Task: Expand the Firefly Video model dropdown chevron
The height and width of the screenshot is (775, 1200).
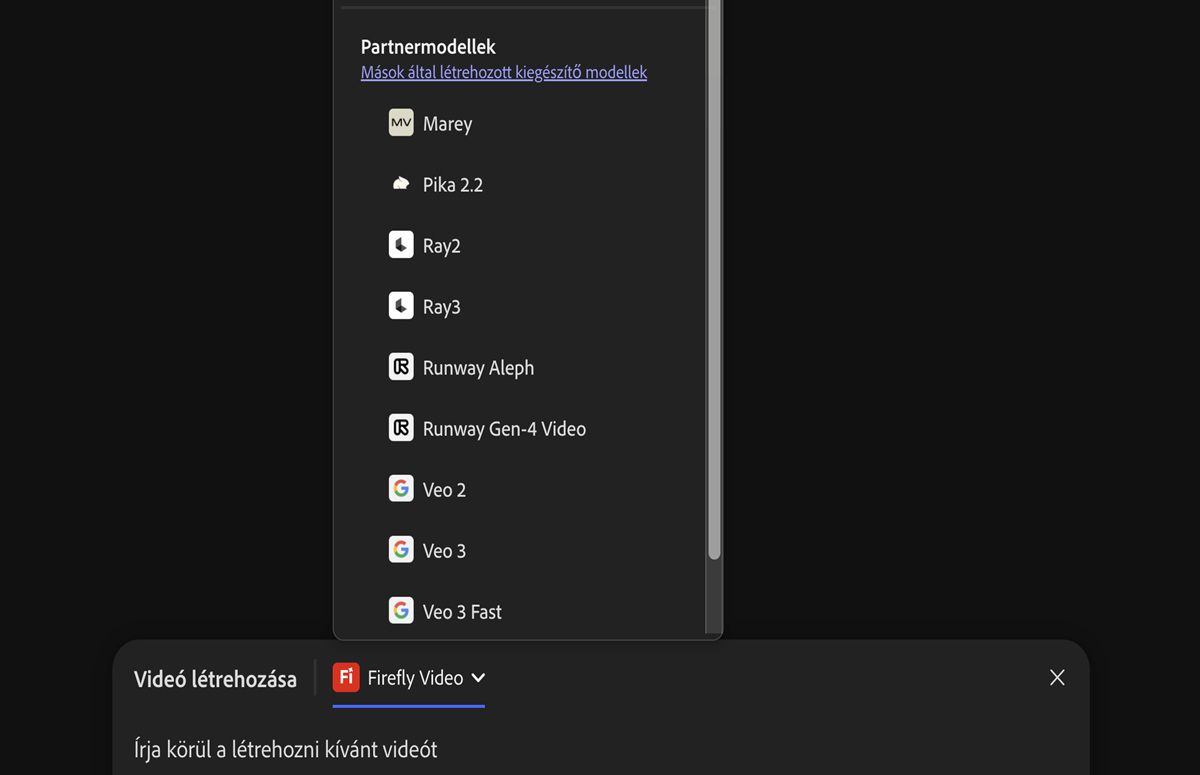Action: coord(478,678)
